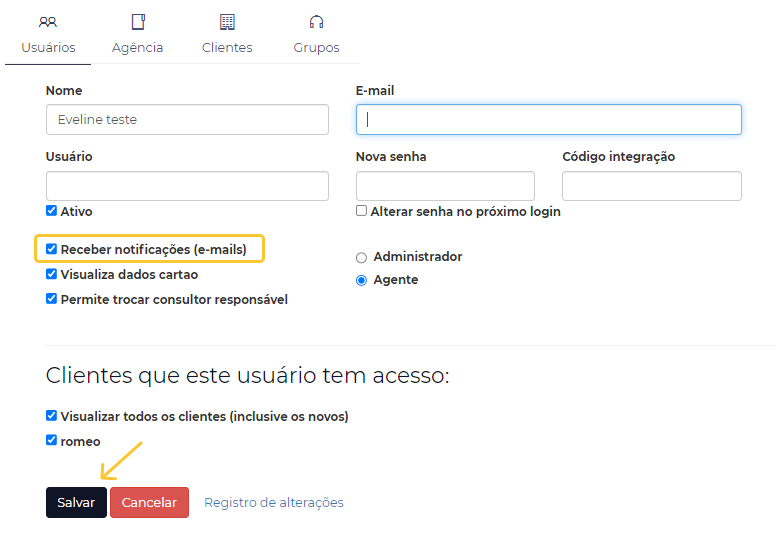Click the red Cancelar button
Screen dimensions: 776x536
(149, 502)
